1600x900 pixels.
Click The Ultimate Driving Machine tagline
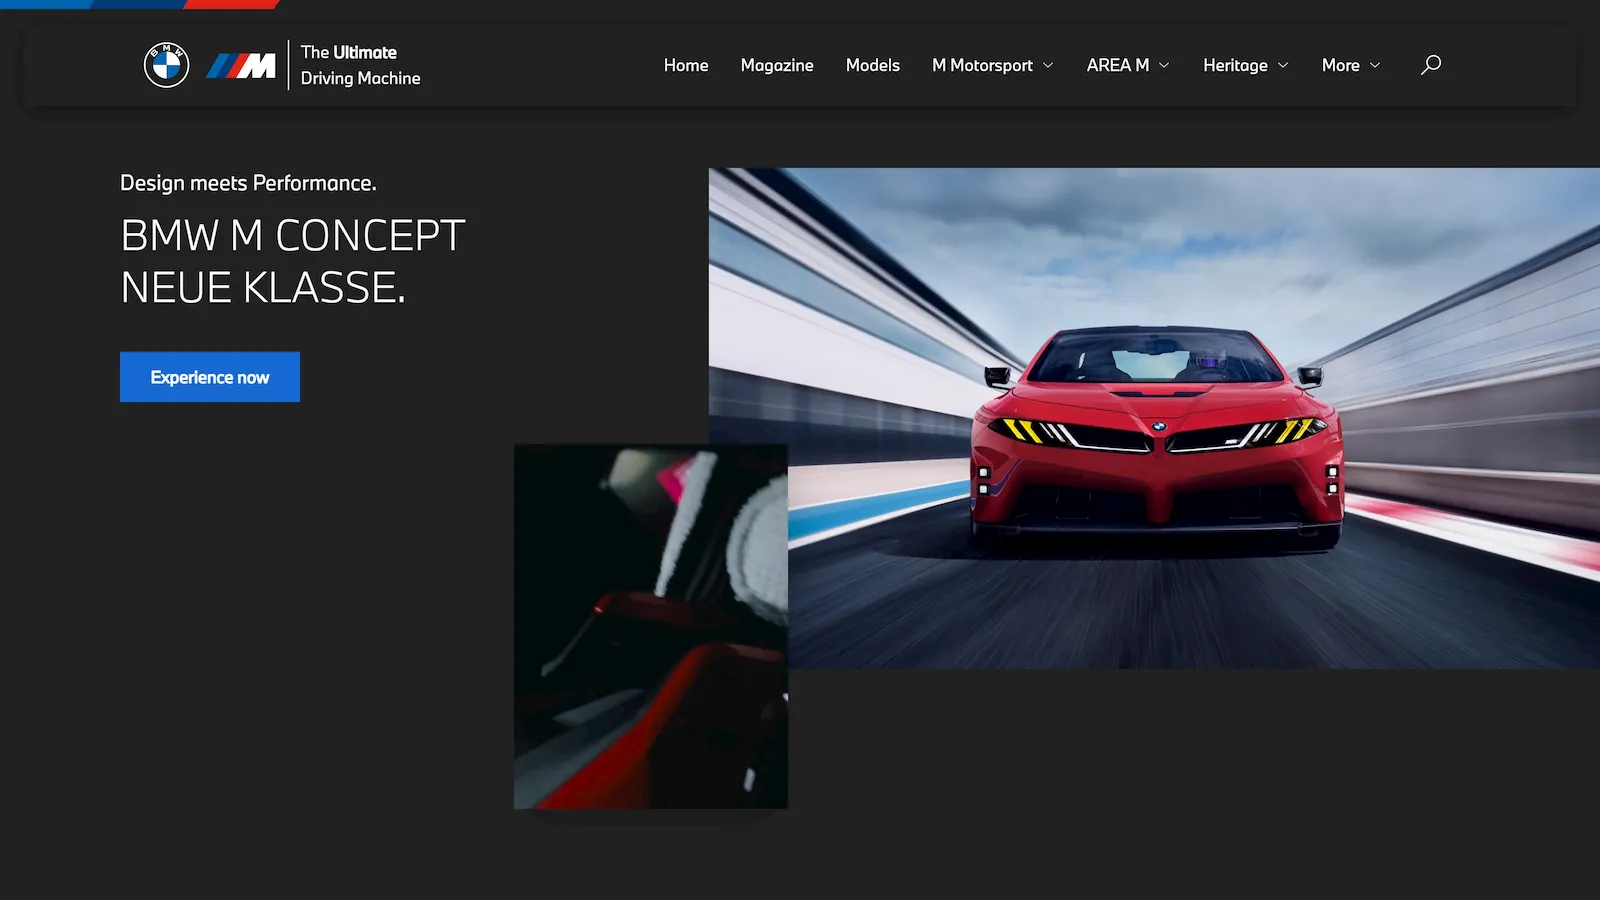tap(360, 65)
